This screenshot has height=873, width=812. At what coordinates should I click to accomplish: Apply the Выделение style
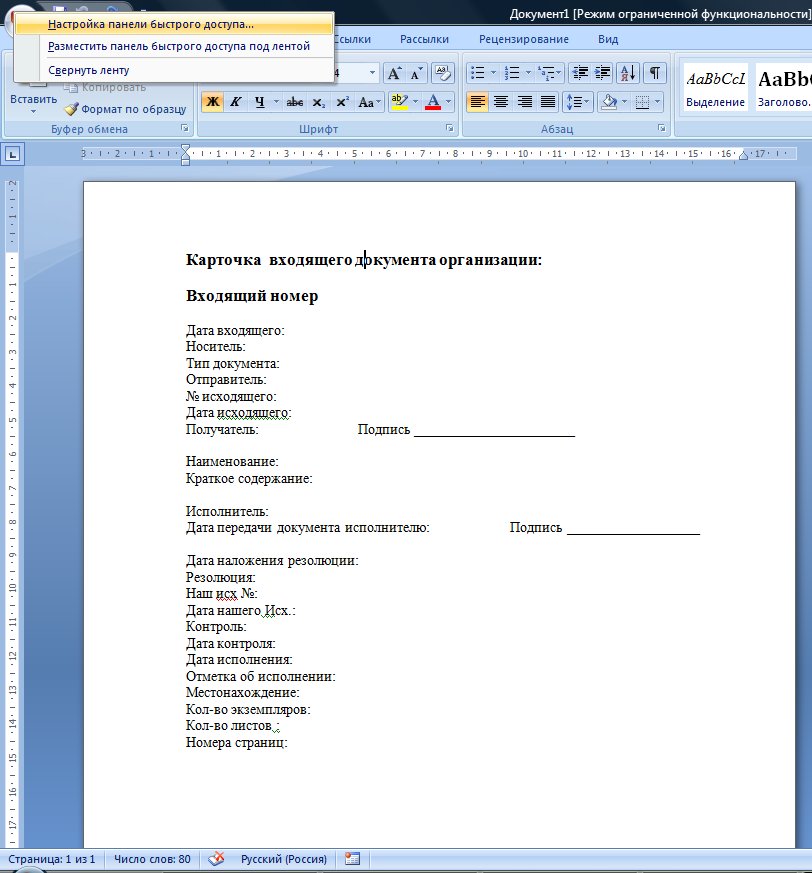pyautogui.click(x=715, y=87)
